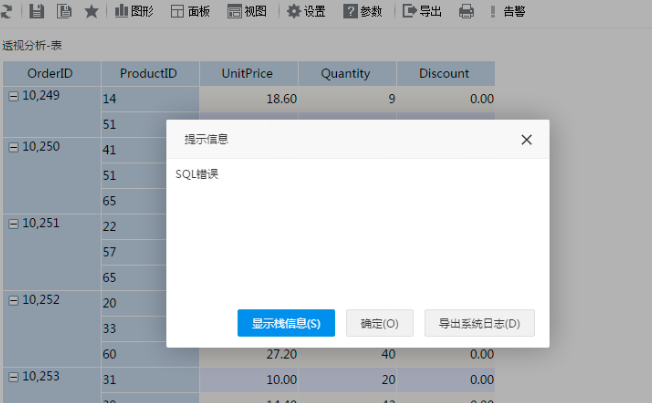Image resolution: width=652 pixels, height=403 pixels.
Task: Click 显示栈信息(S) button
Action: [x=286, y=323]
